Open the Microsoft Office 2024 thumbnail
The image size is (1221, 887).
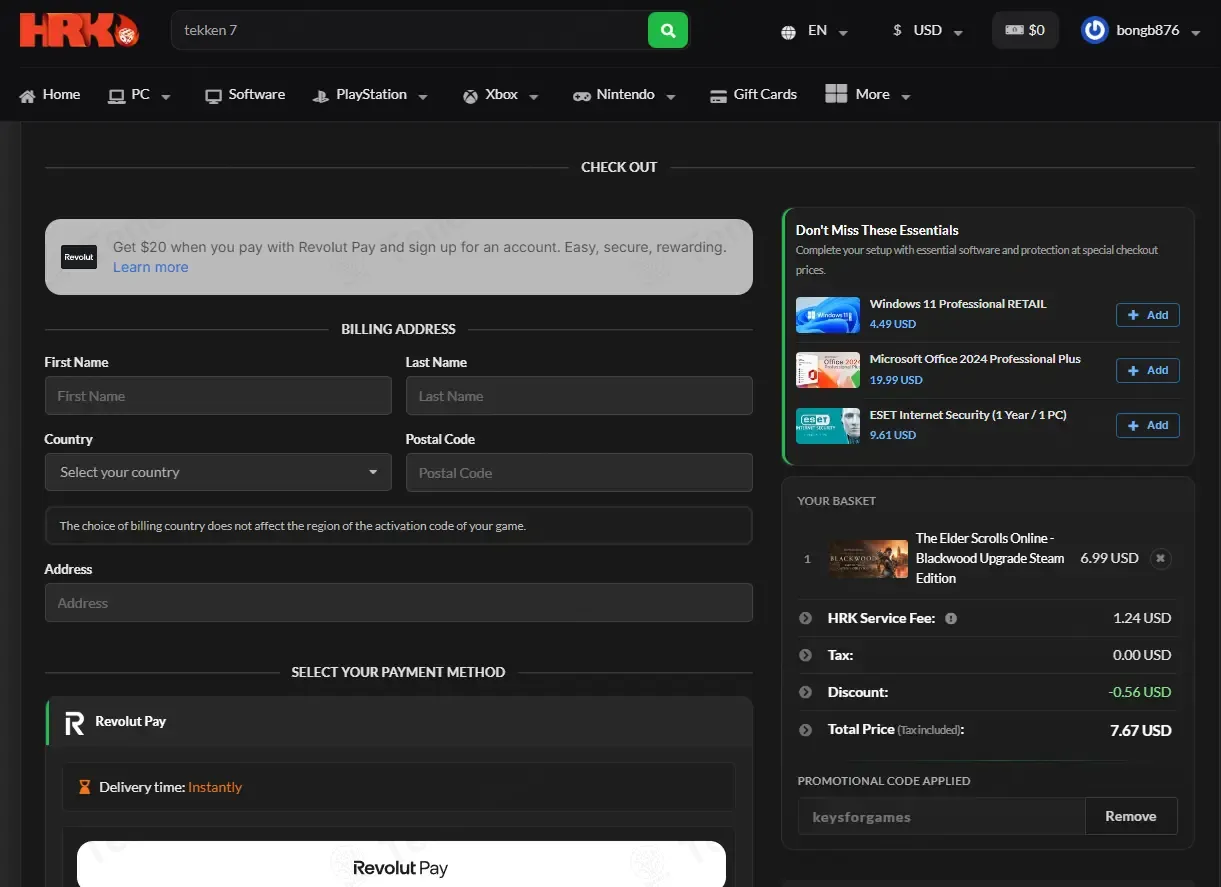click(x=827, y=370)
